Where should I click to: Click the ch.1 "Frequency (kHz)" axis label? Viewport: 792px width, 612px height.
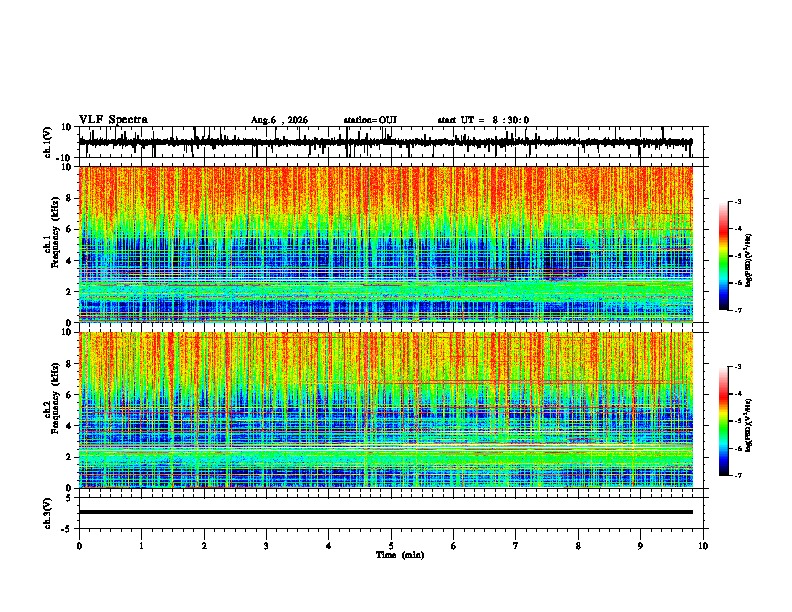(x=55, y=233)
